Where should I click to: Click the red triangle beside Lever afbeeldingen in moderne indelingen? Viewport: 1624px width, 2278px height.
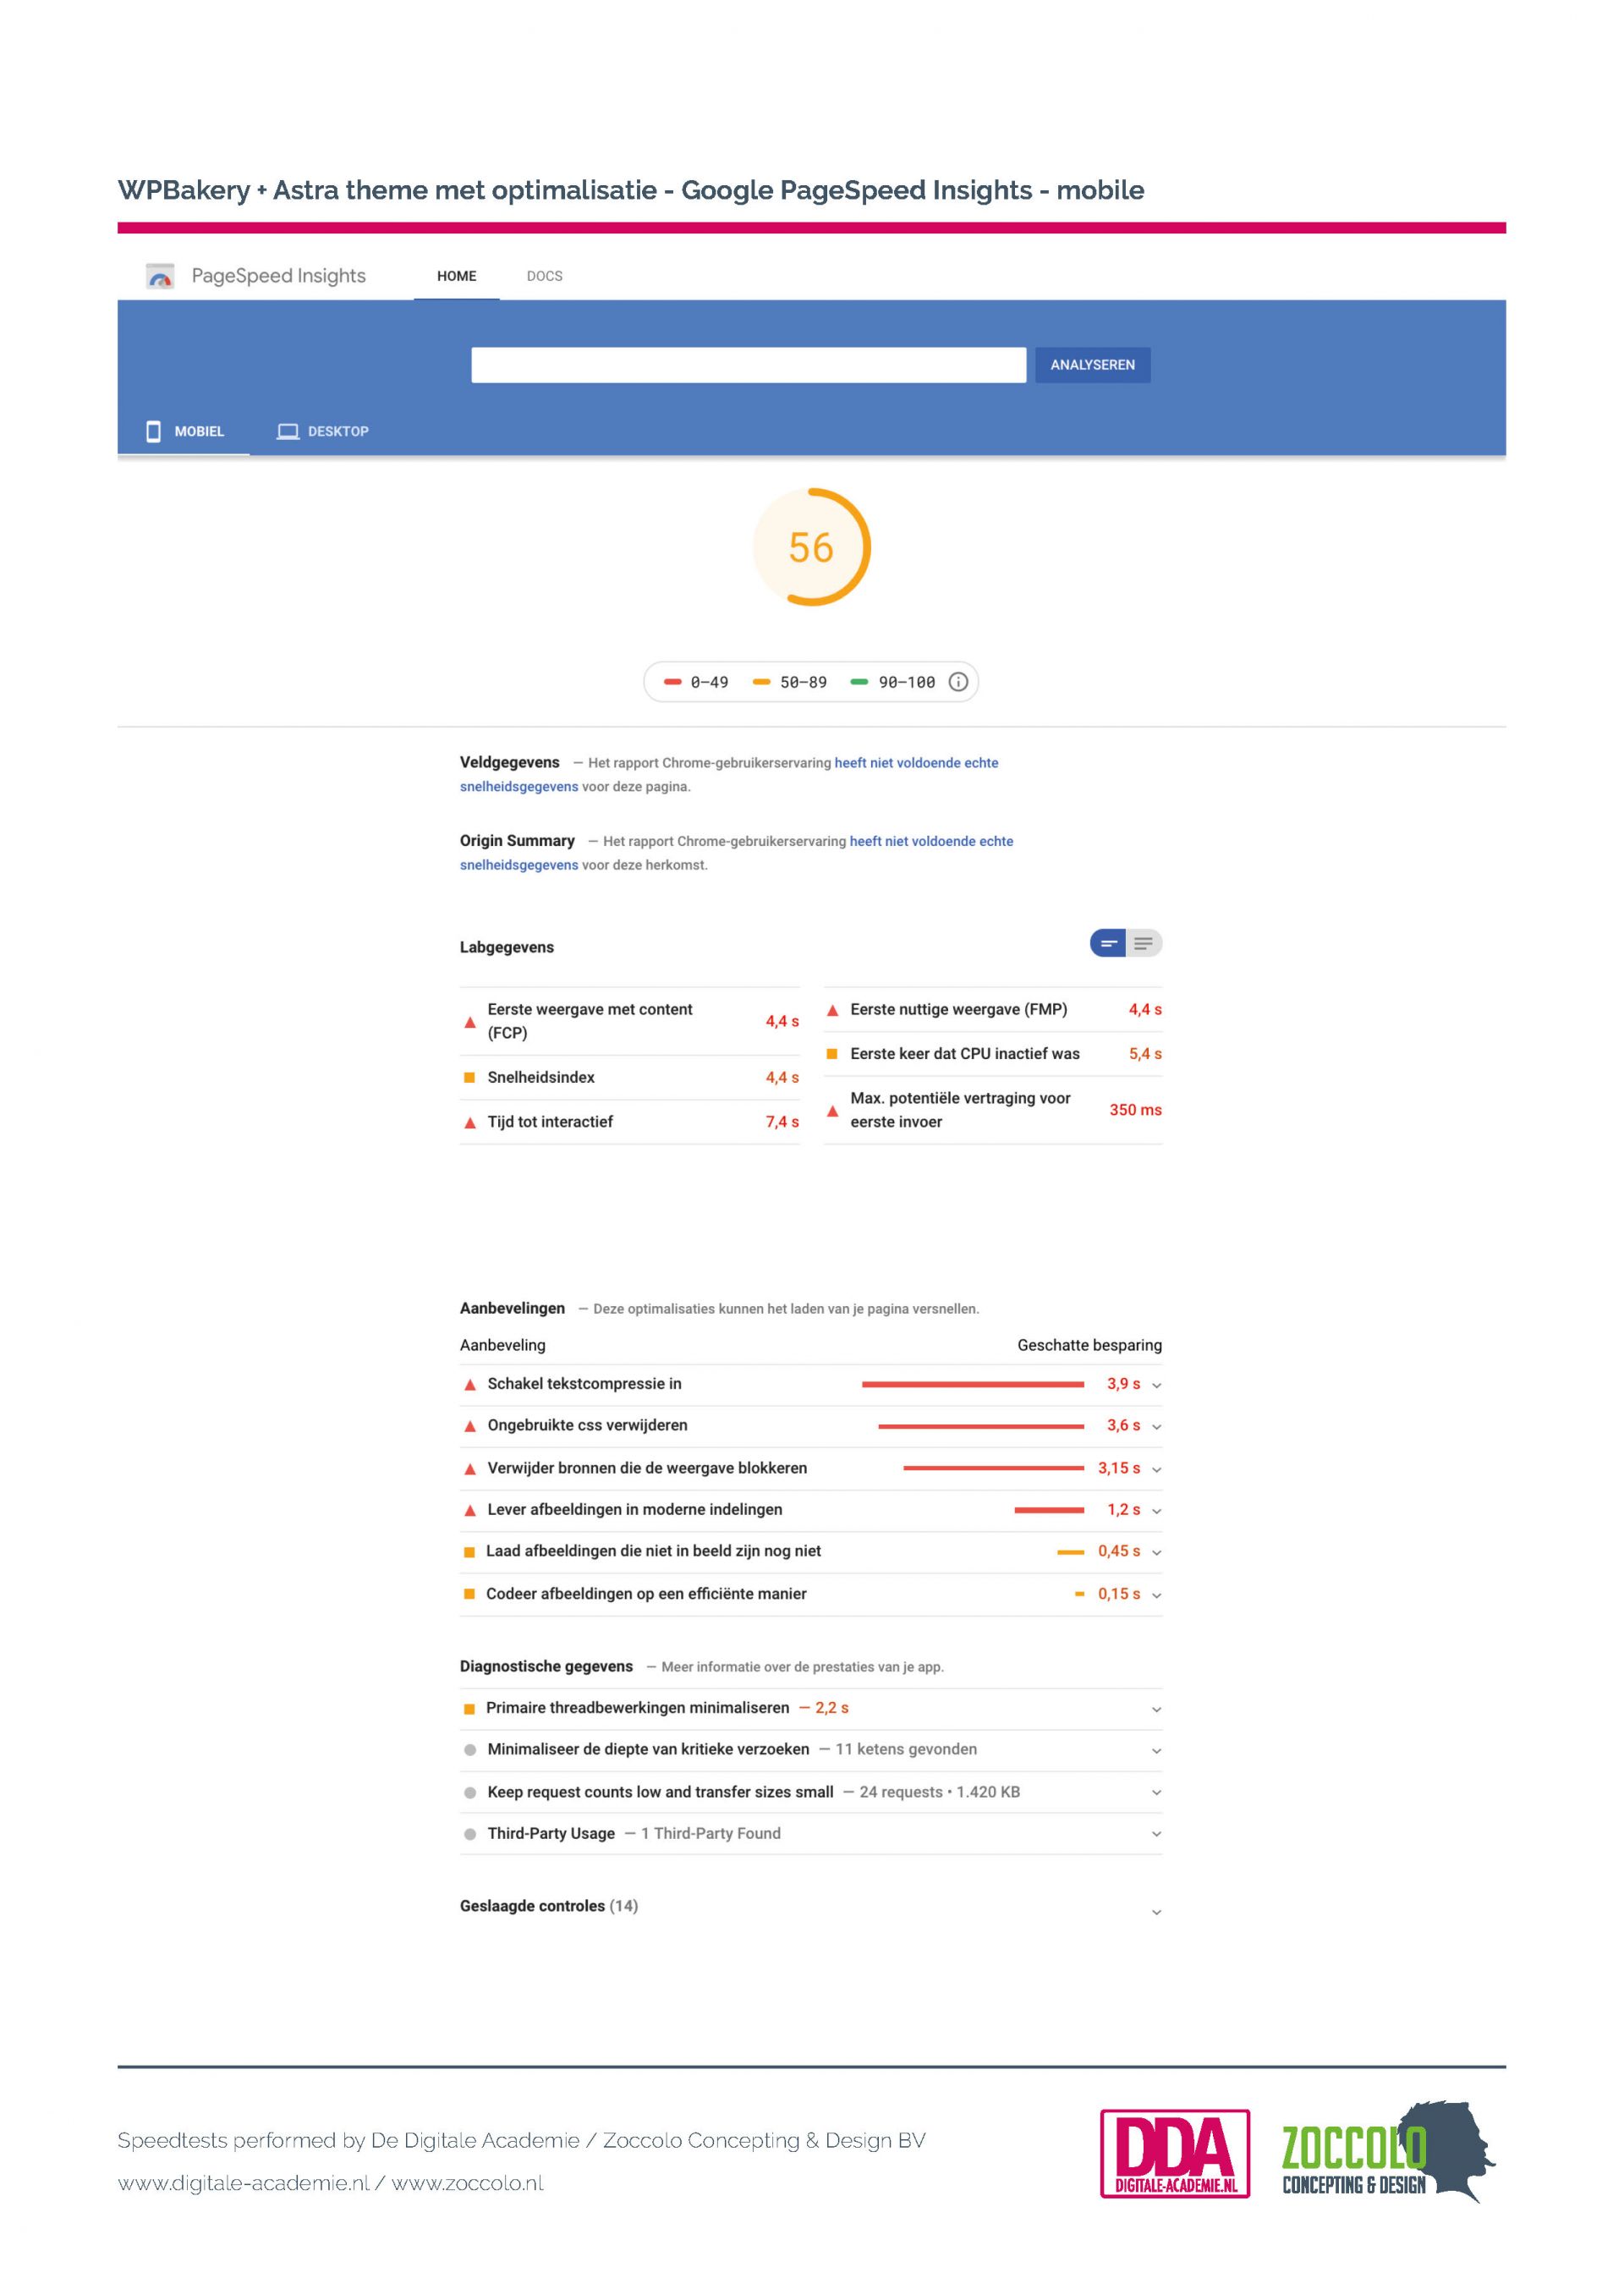pyautogui.click(x=470, y=1510)
